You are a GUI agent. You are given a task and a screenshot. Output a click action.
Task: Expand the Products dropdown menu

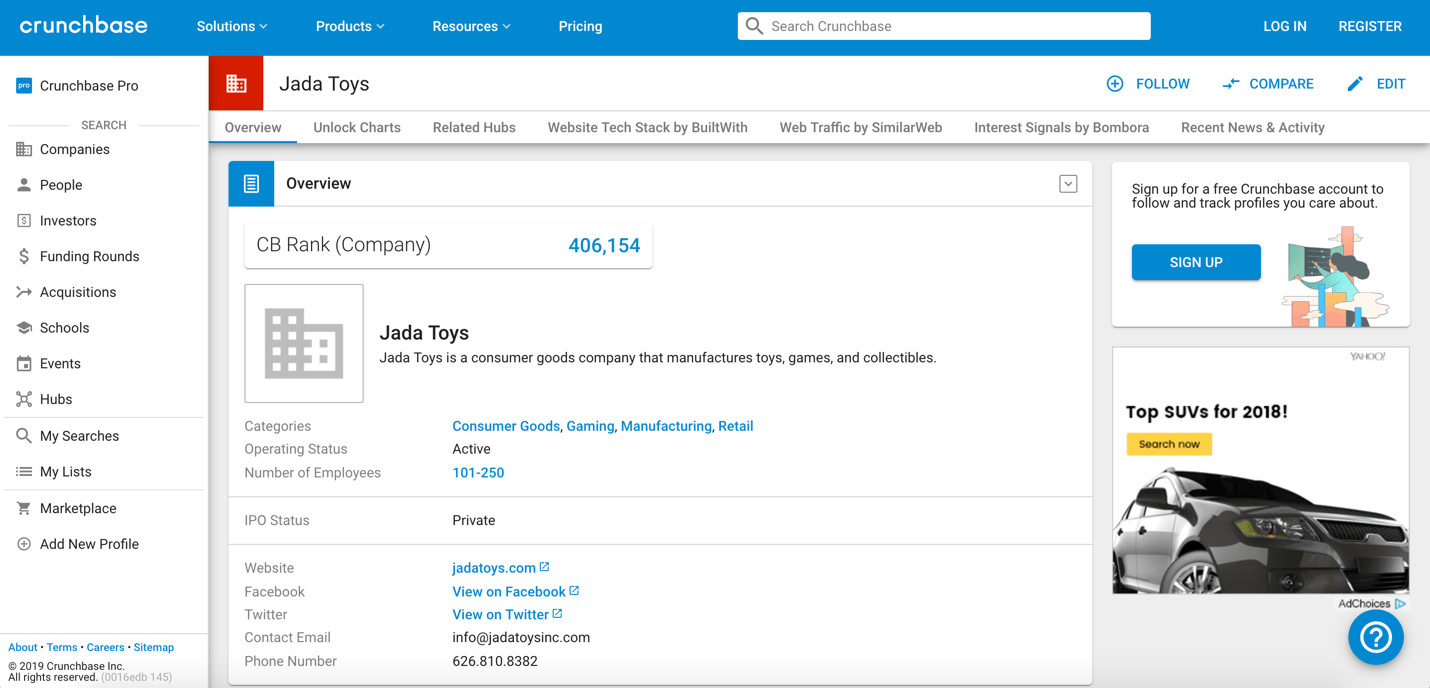(x=350, y=27)
